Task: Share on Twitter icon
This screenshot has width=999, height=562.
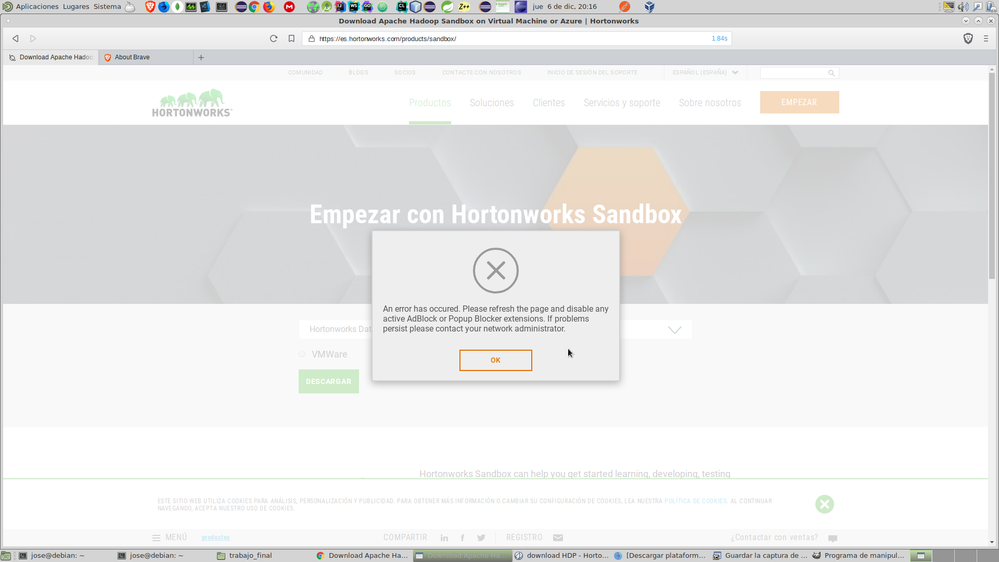Action: click(x=481, y=538)
